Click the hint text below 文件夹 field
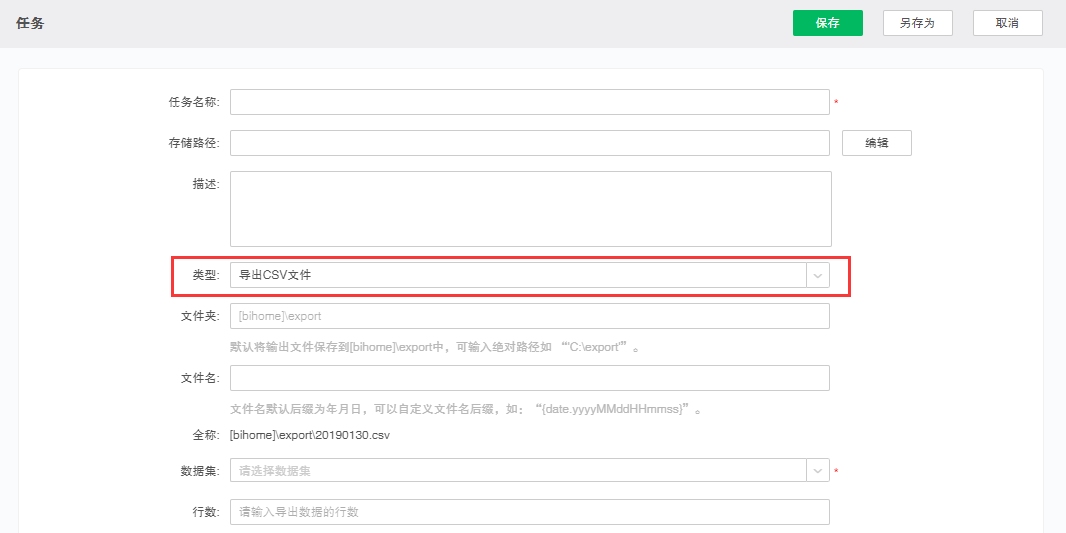1066x533 pixels. (434, 347)
